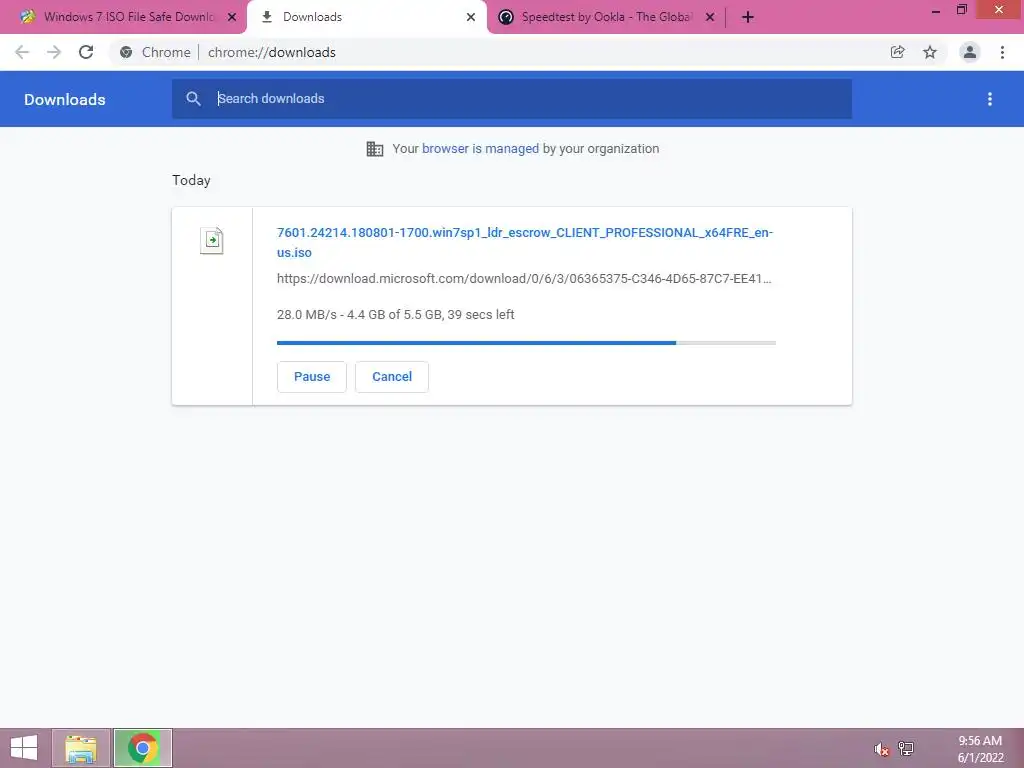Click the download.microsoft.com source URL
Screen dimensions: 1024x768
coord(524,279)
